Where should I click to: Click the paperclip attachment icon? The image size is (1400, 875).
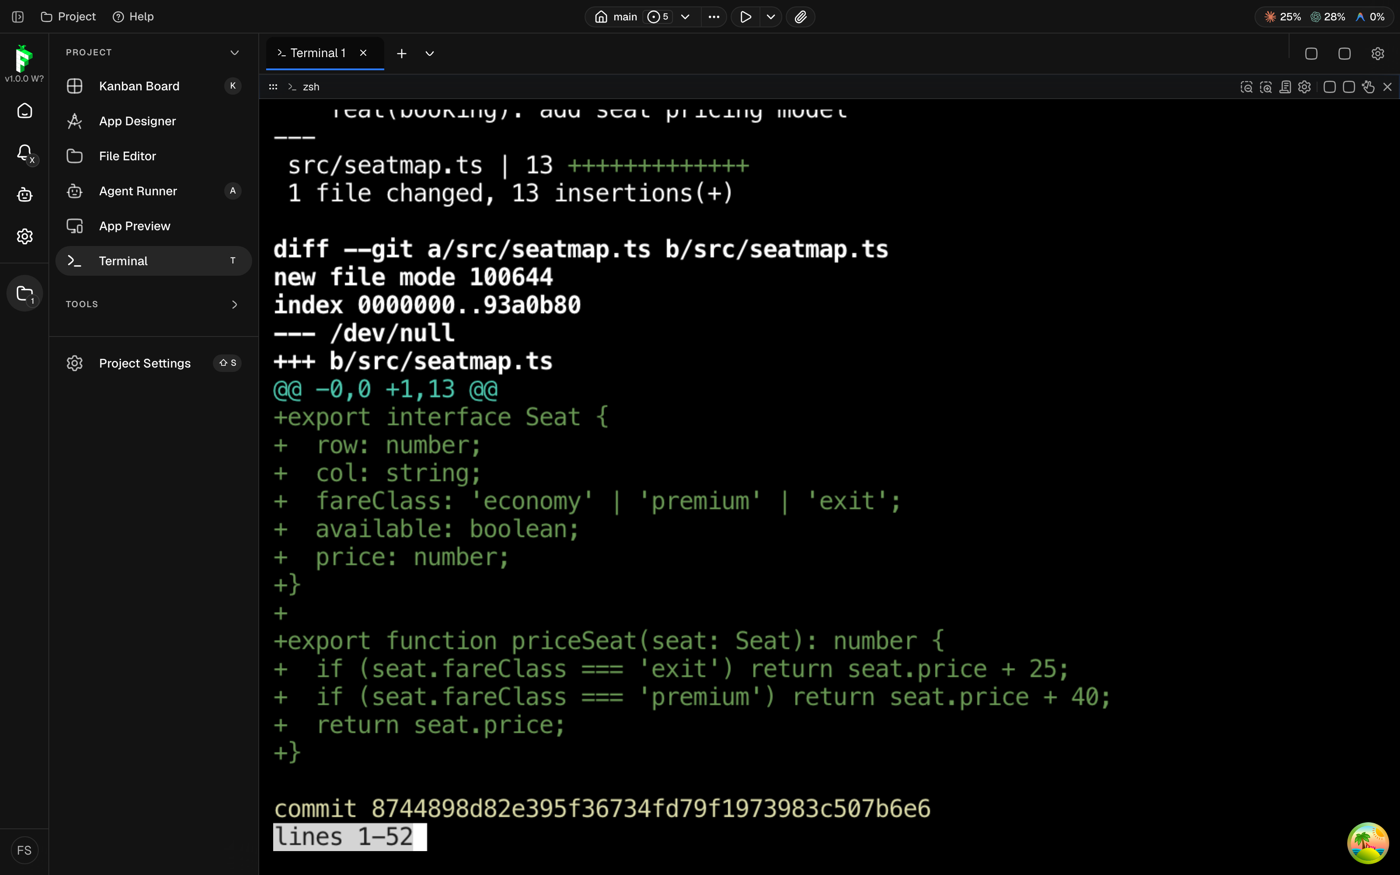800,17
